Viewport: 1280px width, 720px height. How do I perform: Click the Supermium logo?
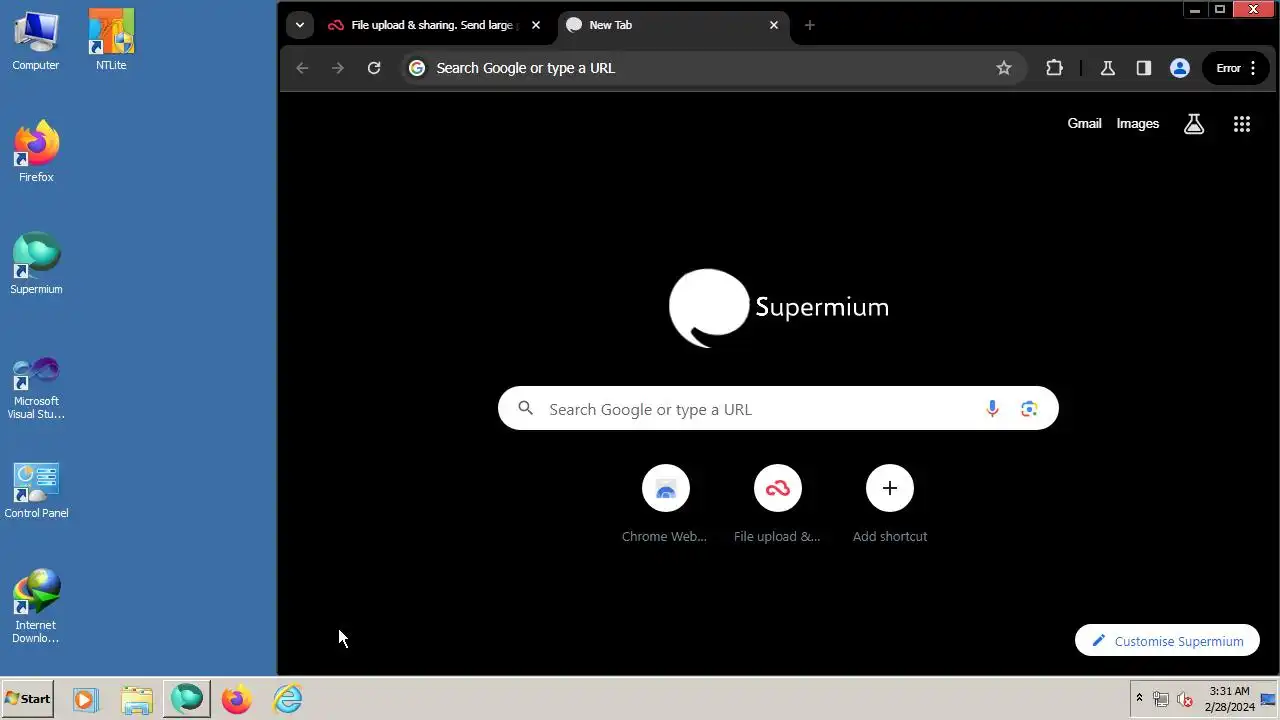(778, 308)
